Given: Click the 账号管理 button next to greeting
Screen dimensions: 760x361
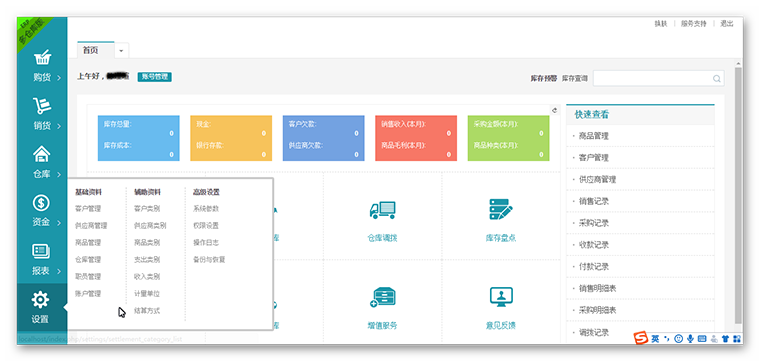Looking at the screenshot, I should (155, 77).
